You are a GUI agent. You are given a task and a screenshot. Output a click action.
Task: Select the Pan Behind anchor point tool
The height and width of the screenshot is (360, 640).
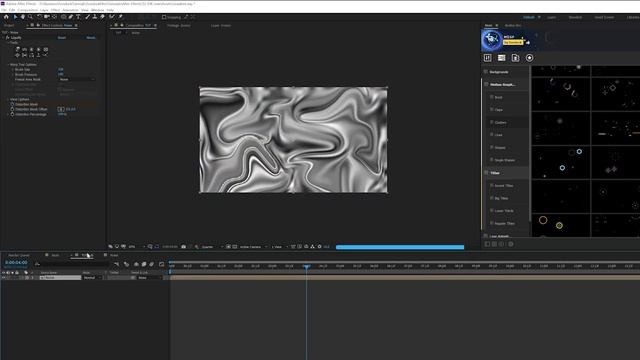(x=54, y=17)
